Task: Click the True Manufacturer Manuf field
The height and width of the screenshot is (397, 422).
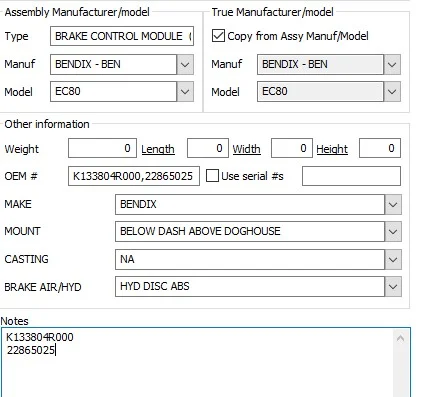Action: [x=320, y=64]
